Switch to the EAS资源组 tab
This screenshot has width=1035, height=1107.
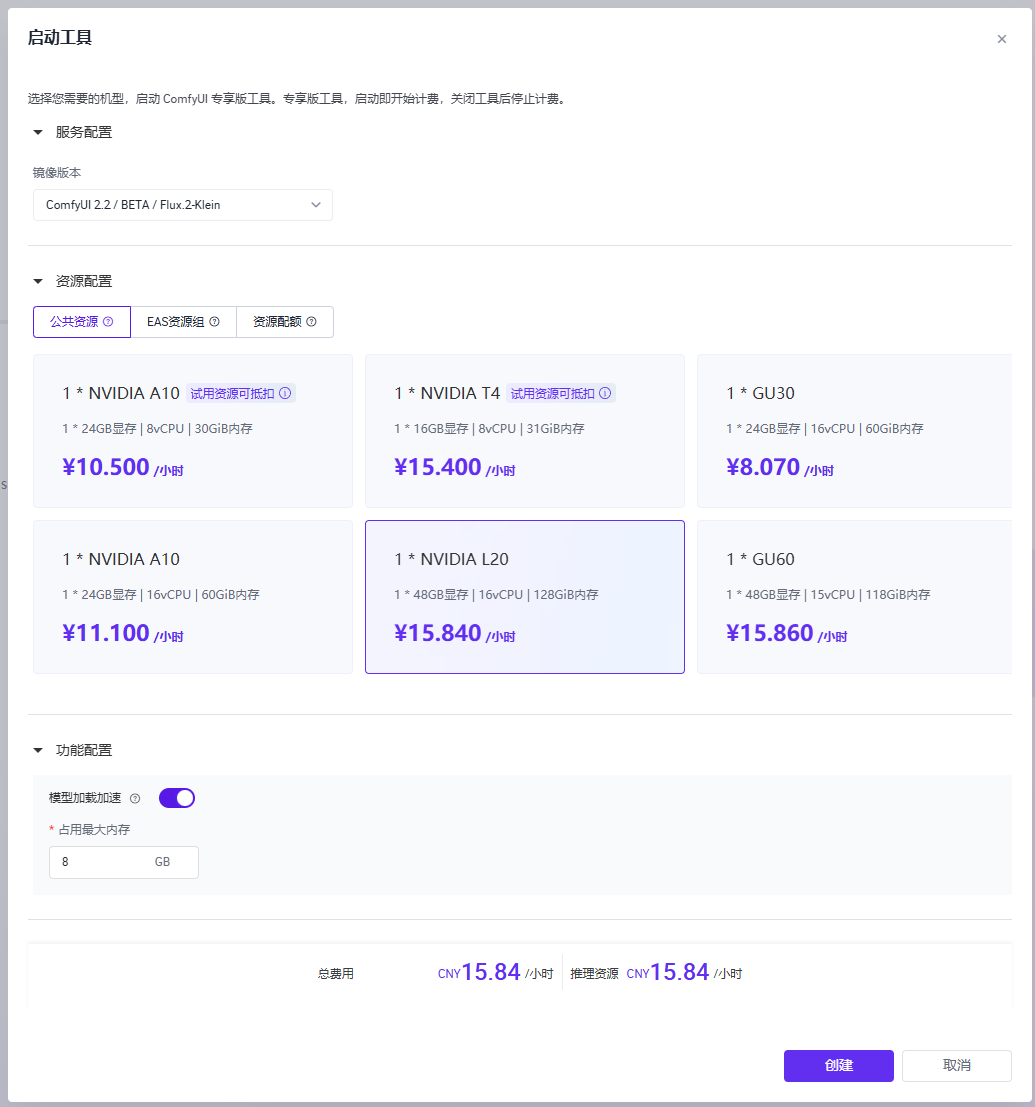[x=184, y=322]
